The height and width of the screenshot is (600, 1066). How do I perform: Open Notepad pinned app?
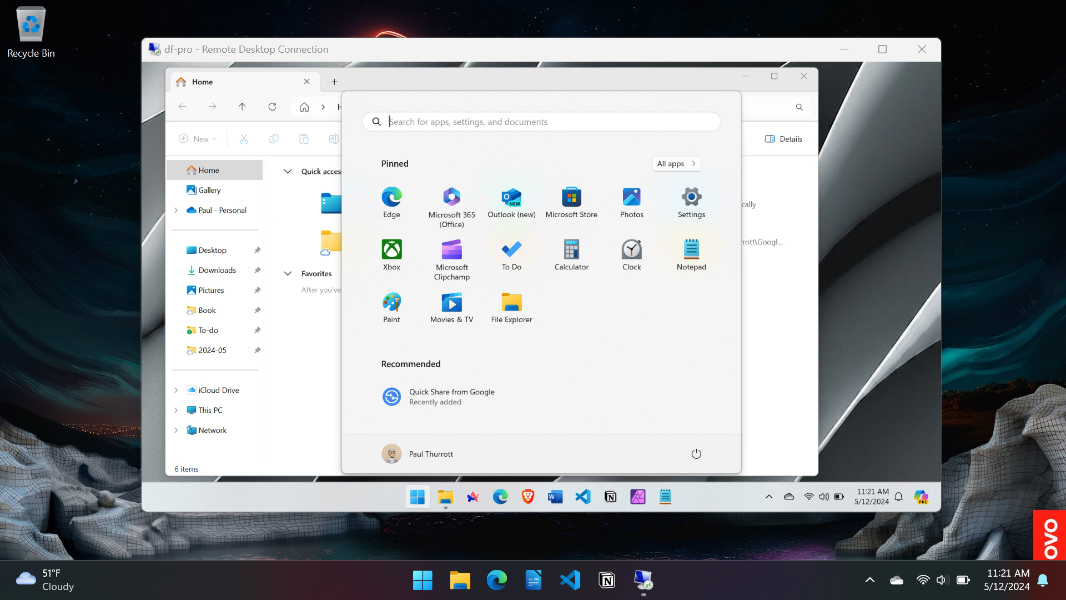point(691,255)
